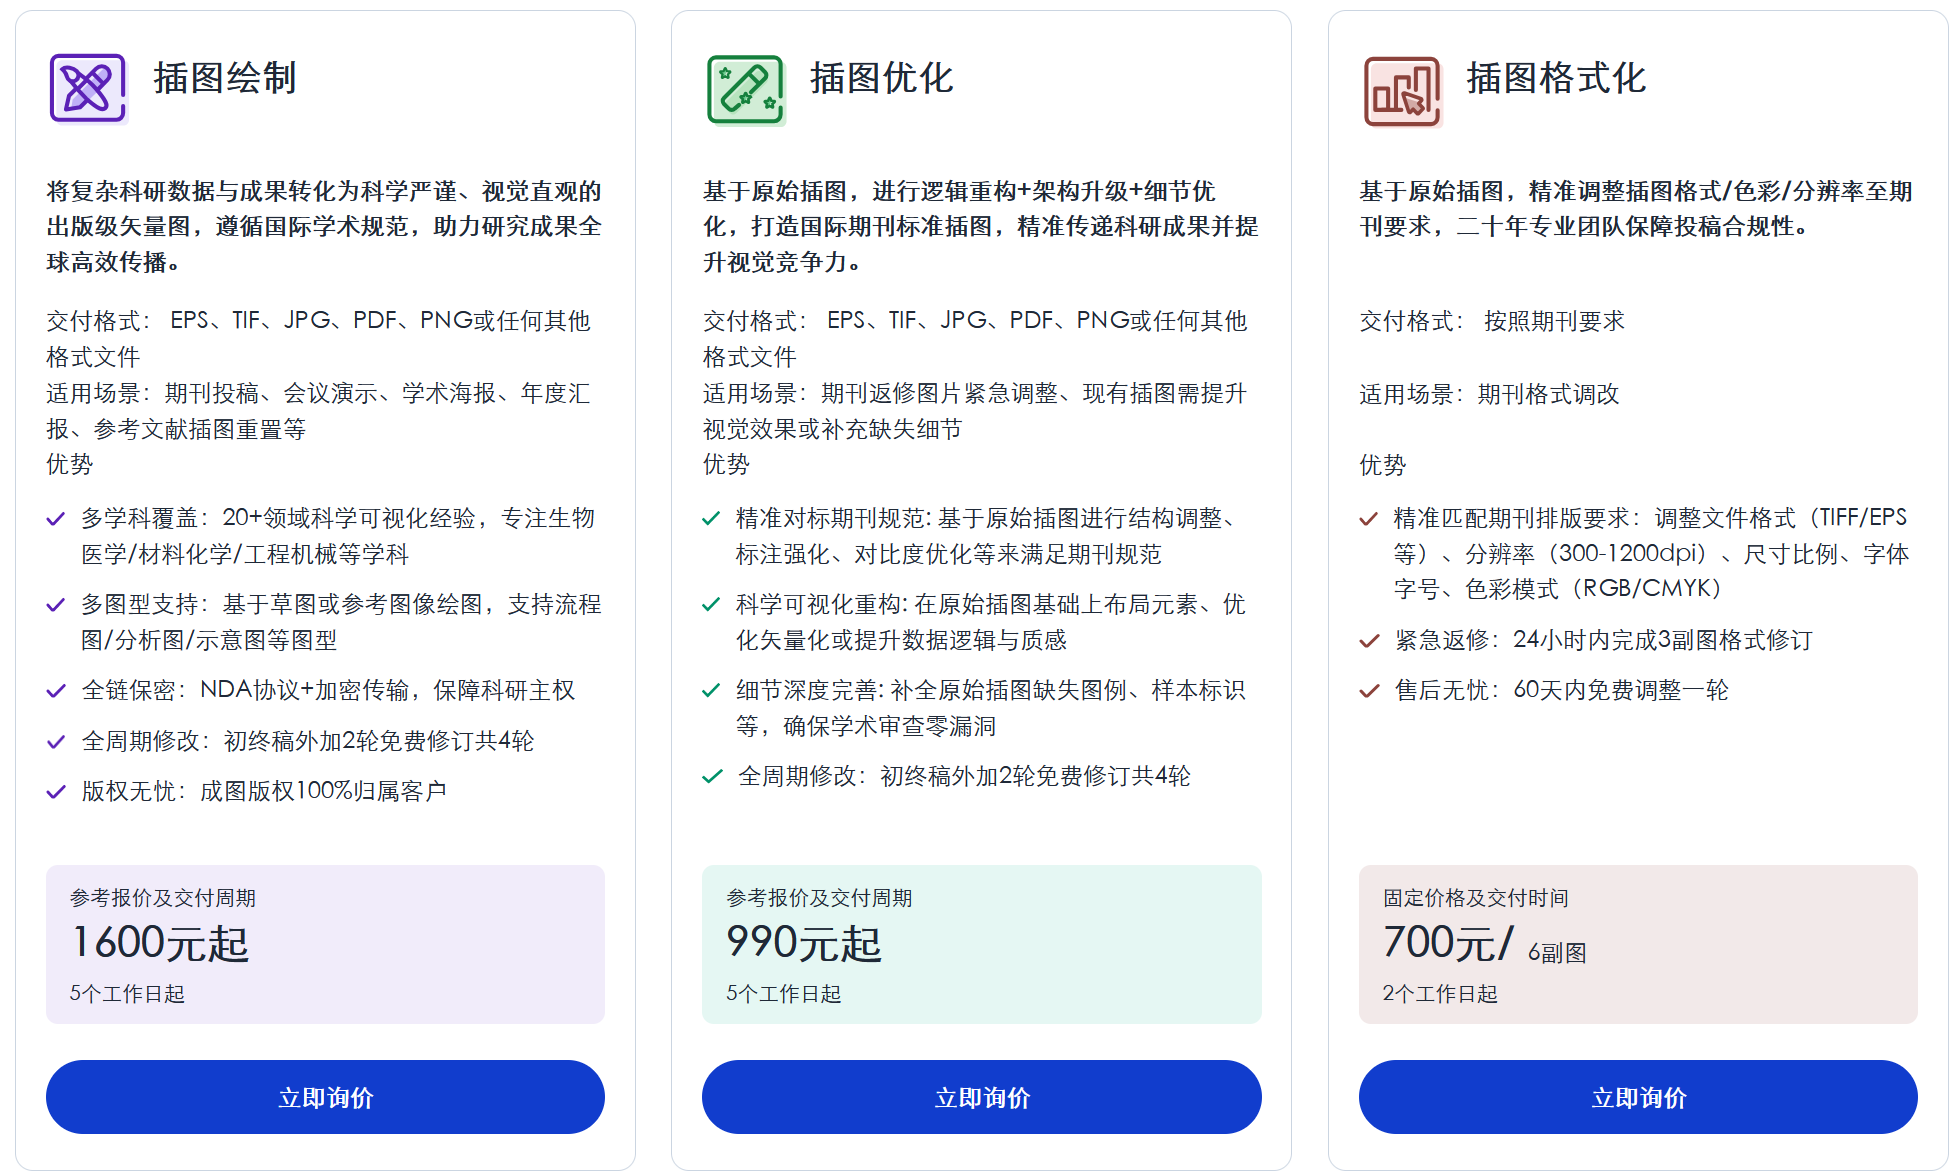Click the 插图绘制 pen-and-brush icon

pos(87,88)
